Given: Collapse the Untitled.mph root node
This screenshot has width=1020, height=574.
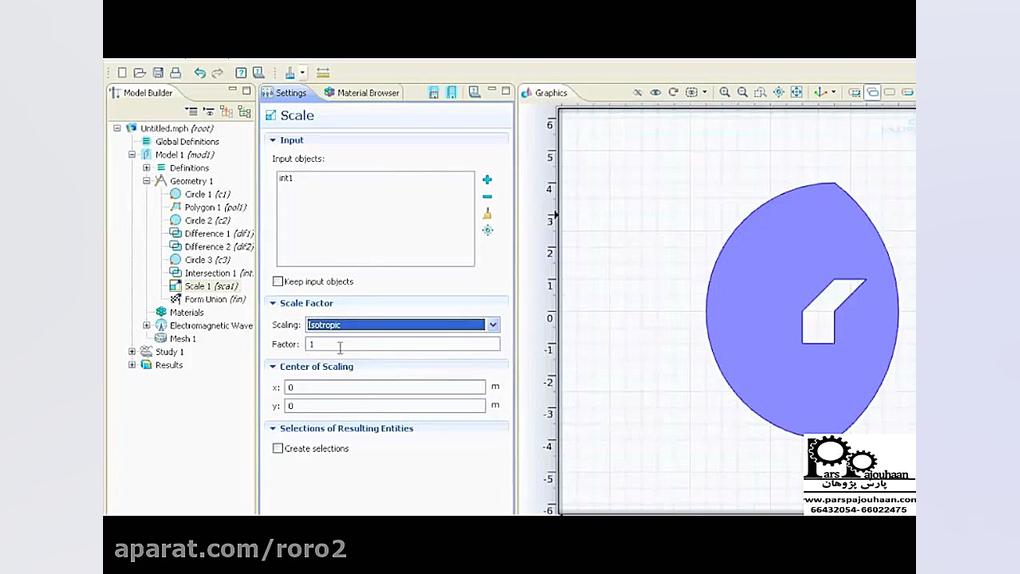Looking at the screenshot, I should (x=117, y=128).
